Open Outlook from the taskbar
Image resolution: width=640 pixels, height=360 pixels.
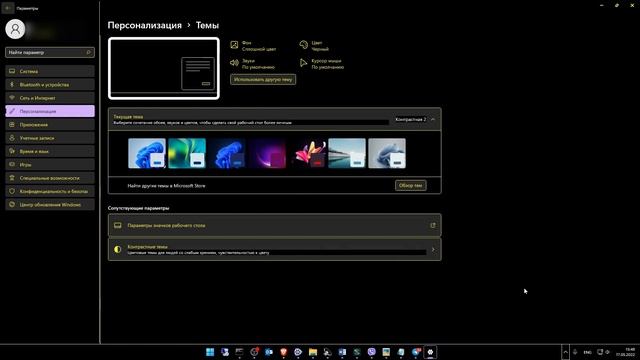[269, 352]
